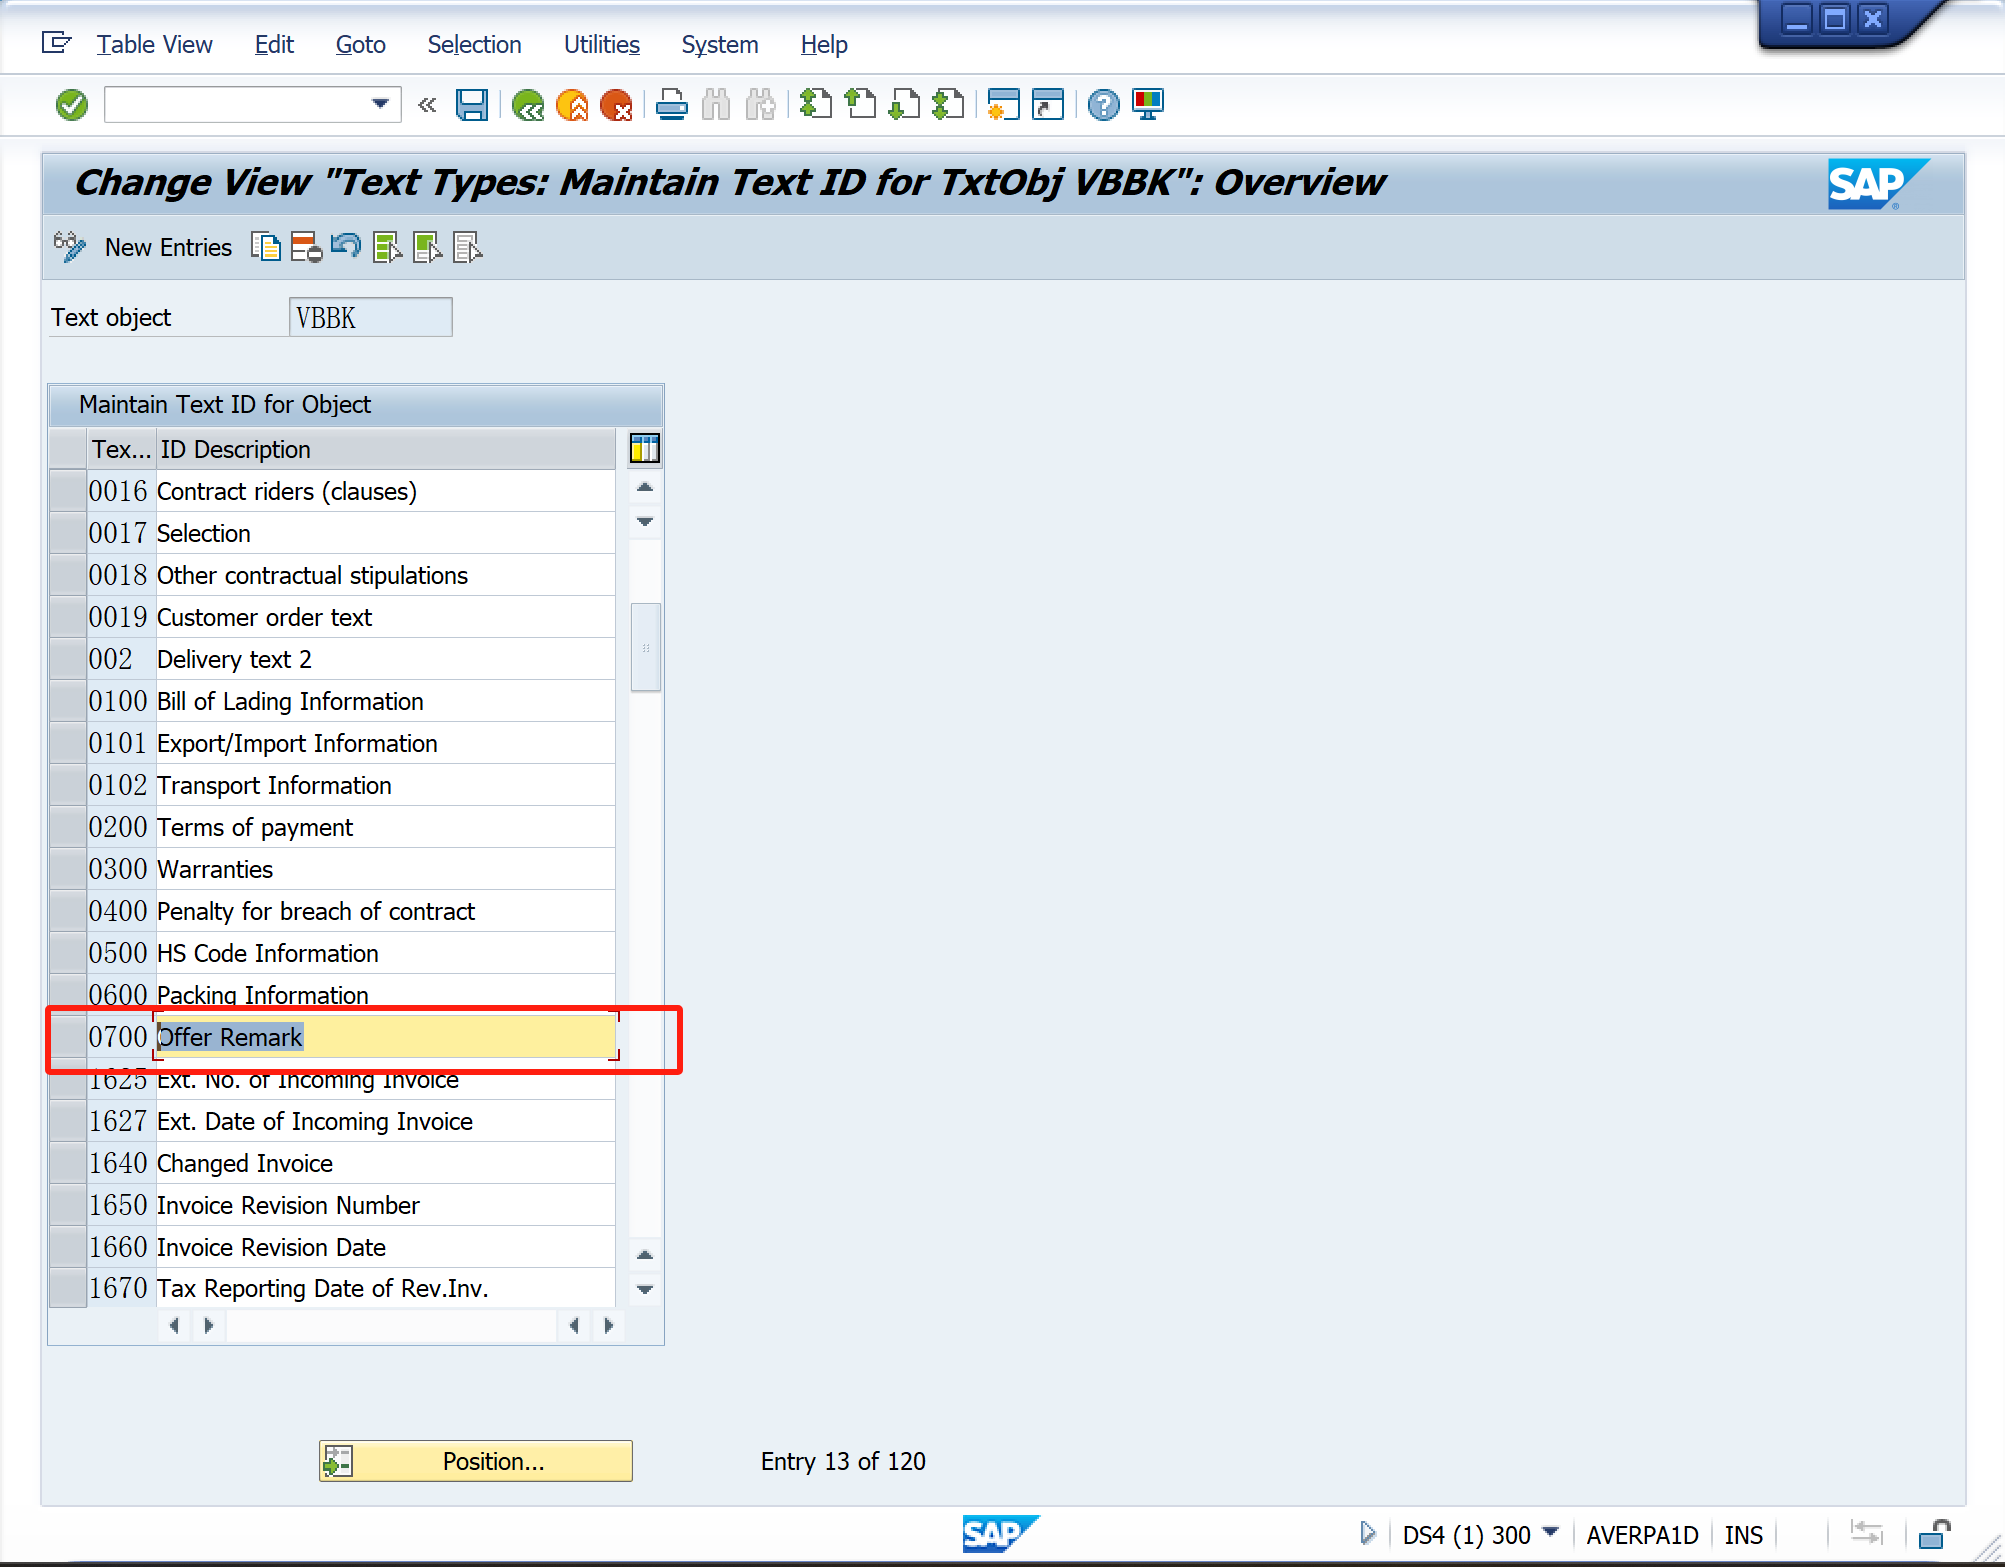This screenshot has width=2005, height=1567.
Task: Click the green Back arrow icon
Action: [x=527, y=104]
